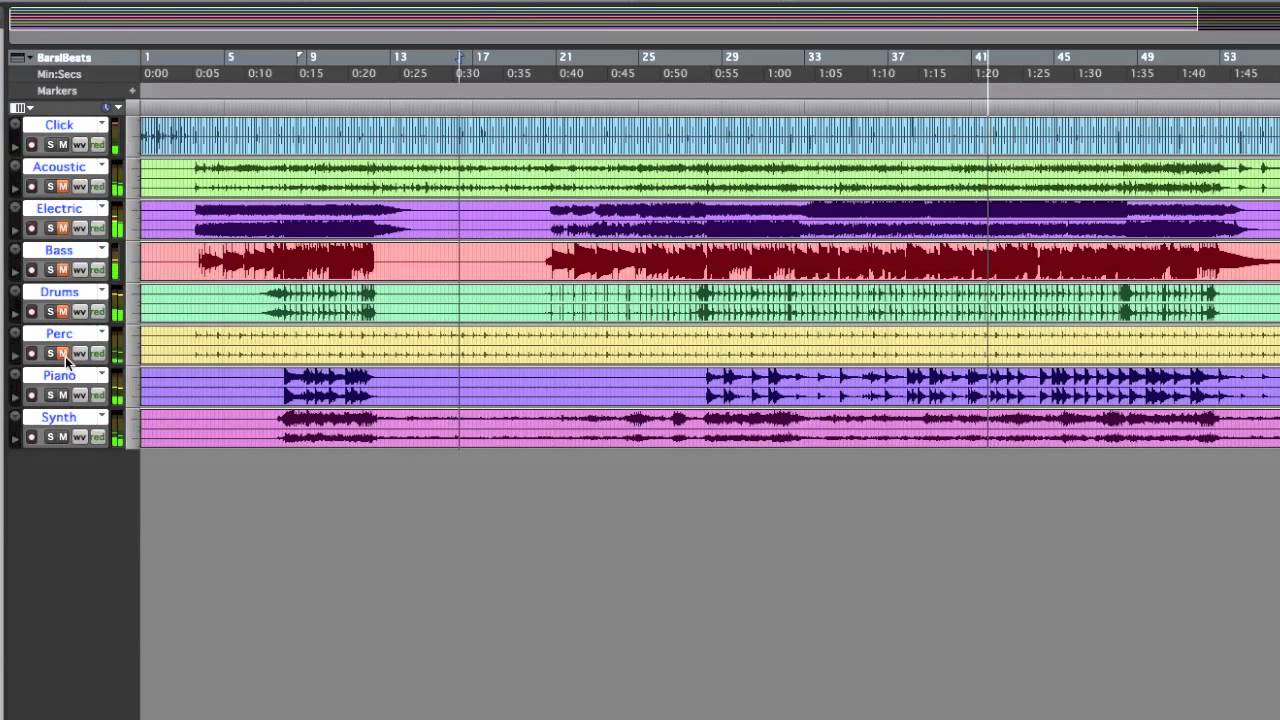Image resolution: width=1280 pixels, height=720 pixels.
Task: Open waveform view selector on Synth track
Action: click(79, 437)
